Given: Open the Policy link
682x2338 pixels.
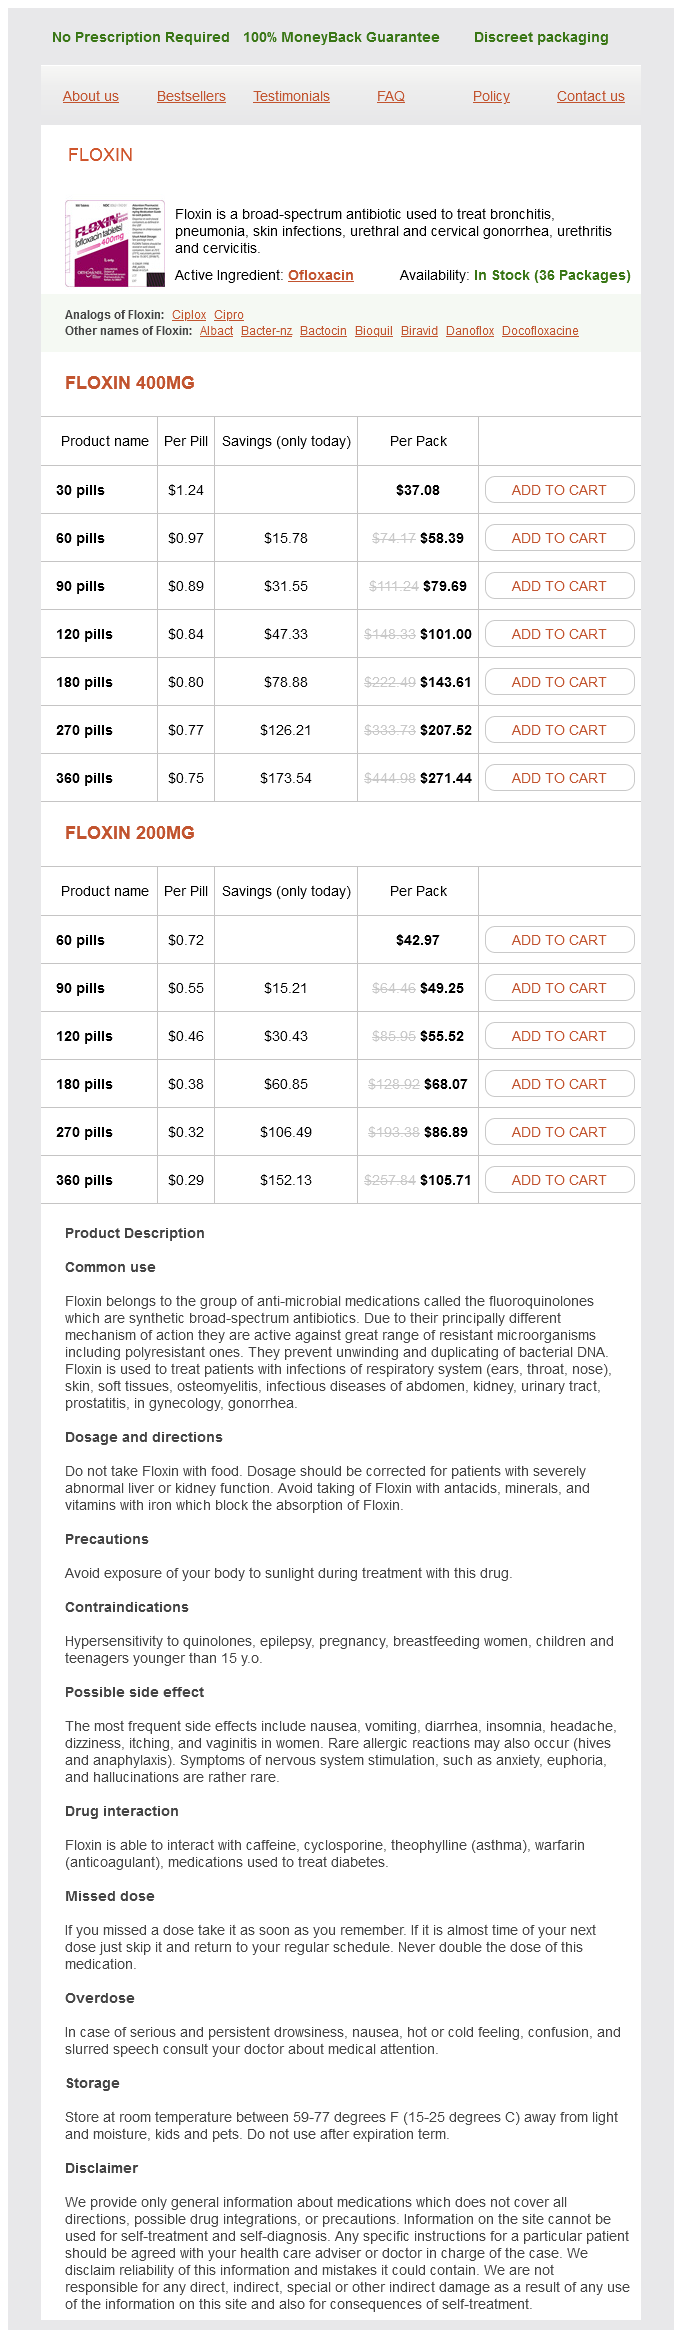Looking at the screenshot, I should [x=491, y=96].
